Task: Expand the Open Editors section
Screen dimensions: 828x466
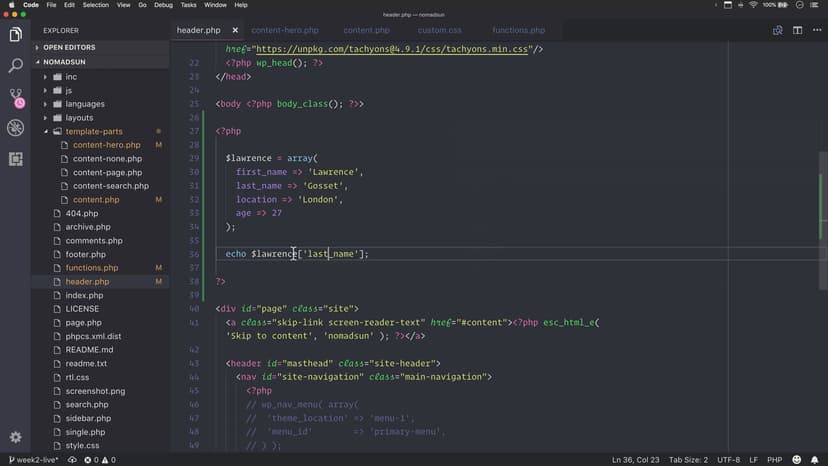Action: (x=68, y=47)
